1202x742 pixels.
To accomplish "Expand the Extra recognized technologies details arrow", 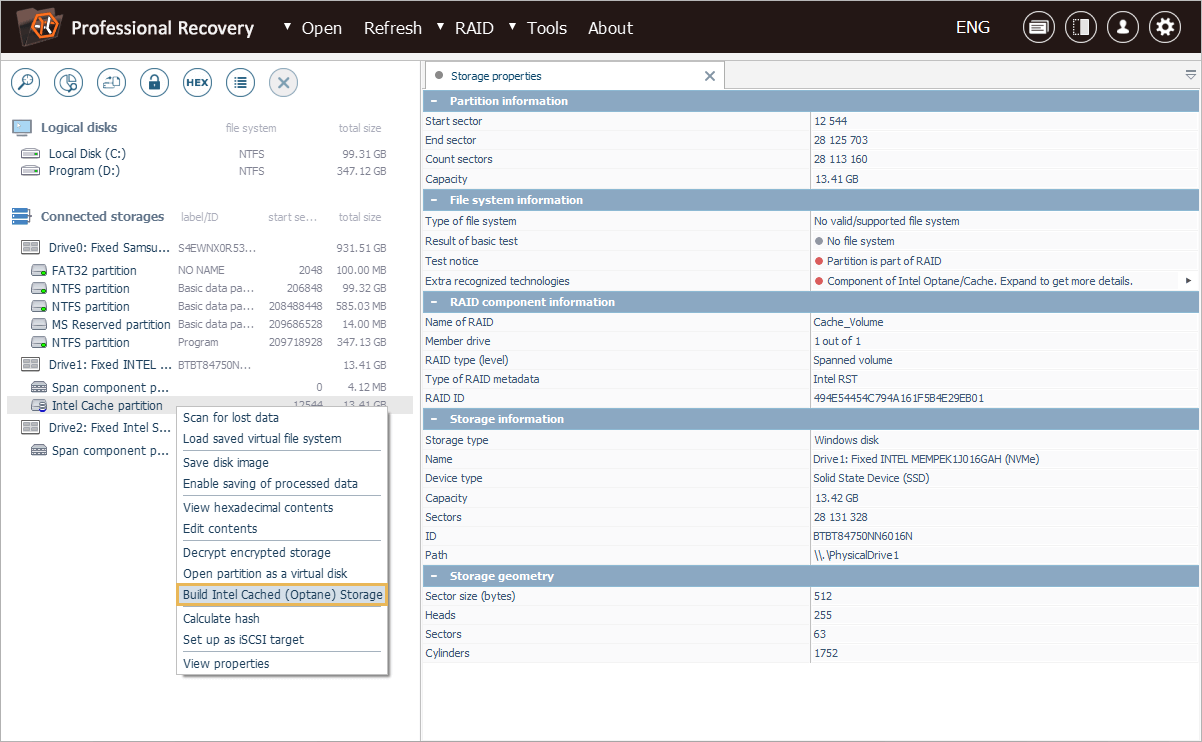I will 1189,281.
